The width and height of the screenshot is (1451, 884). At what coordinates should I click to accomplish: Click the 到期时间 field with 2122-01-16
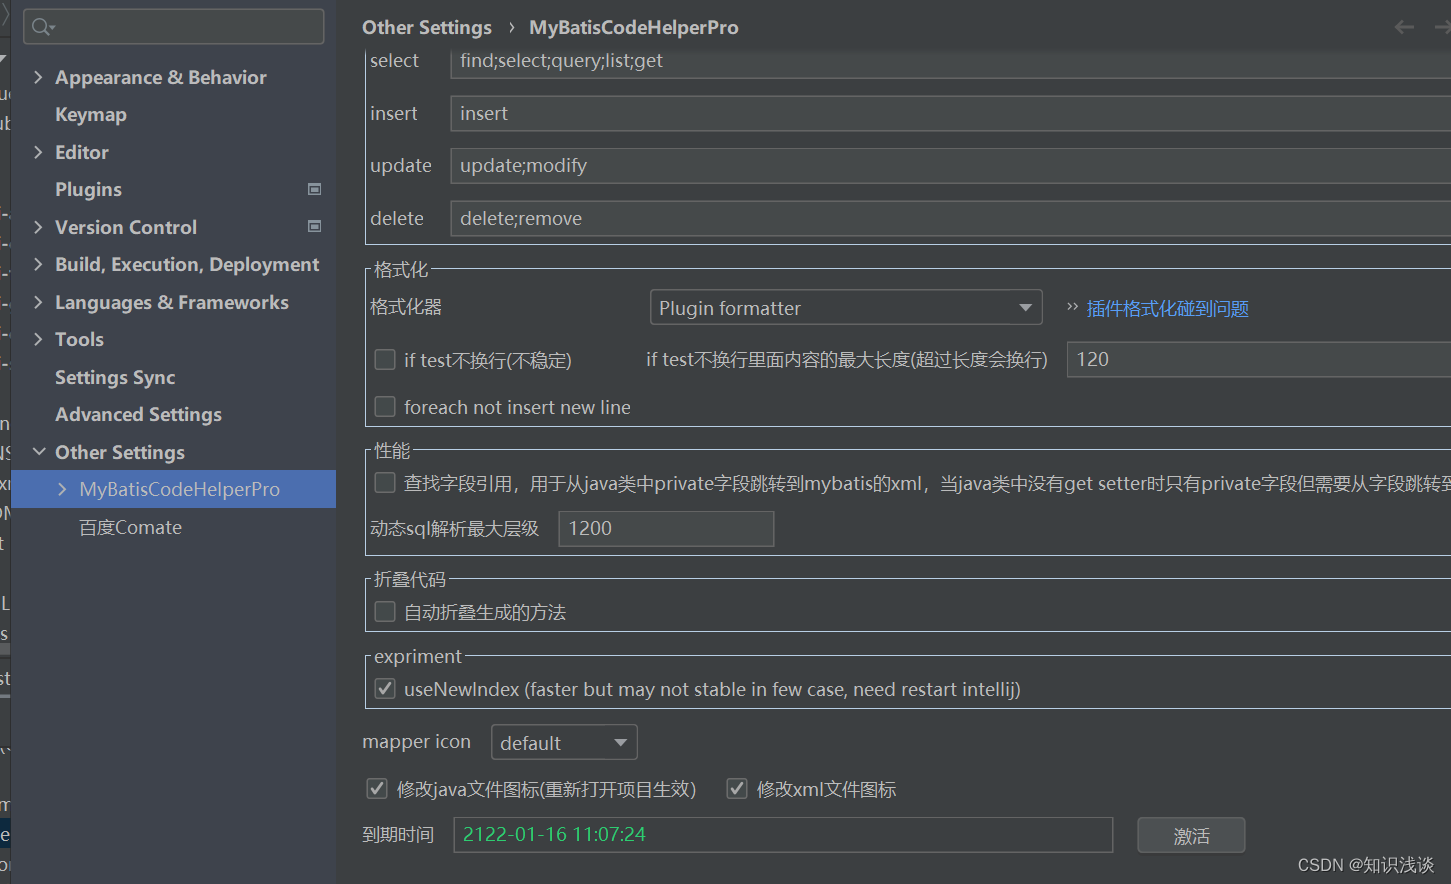(783, 834)
